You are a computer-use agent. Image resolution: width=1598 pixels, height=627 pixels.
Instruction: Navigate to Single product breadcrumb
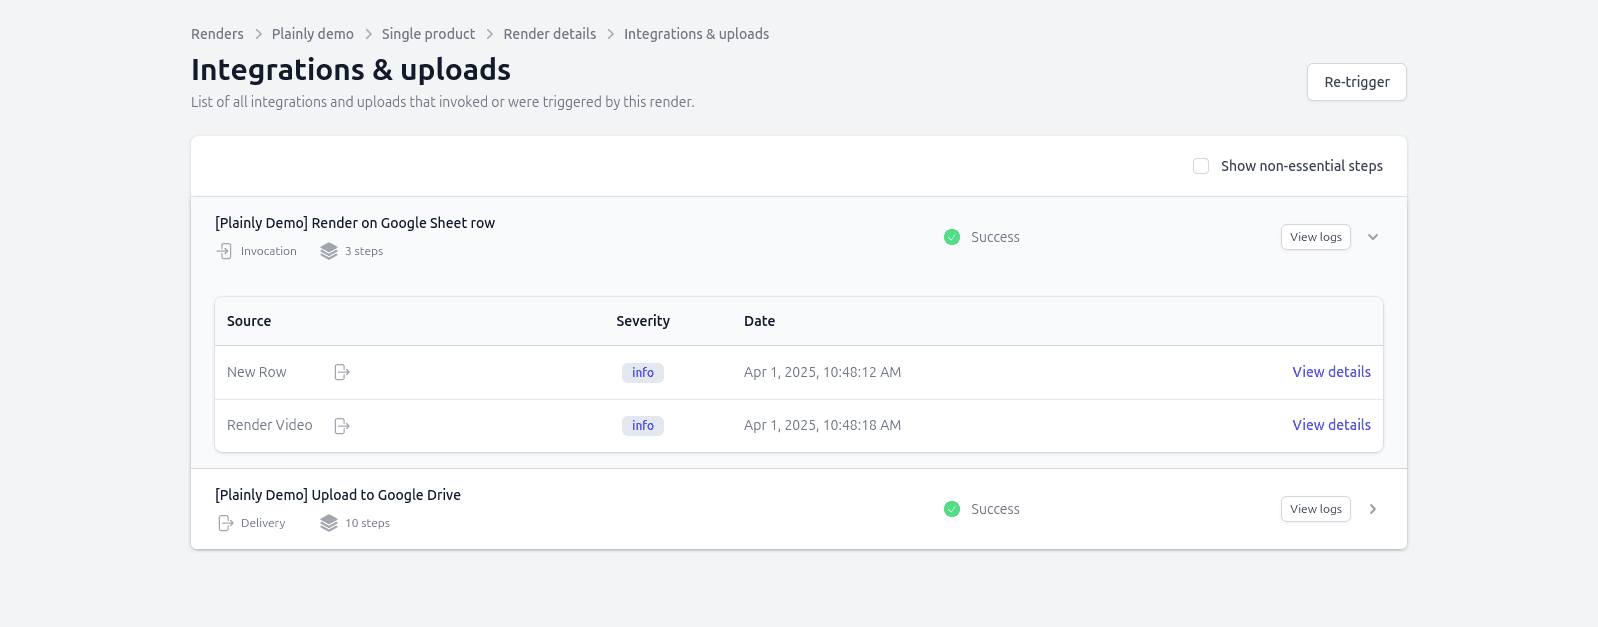[x=428, y=34]
